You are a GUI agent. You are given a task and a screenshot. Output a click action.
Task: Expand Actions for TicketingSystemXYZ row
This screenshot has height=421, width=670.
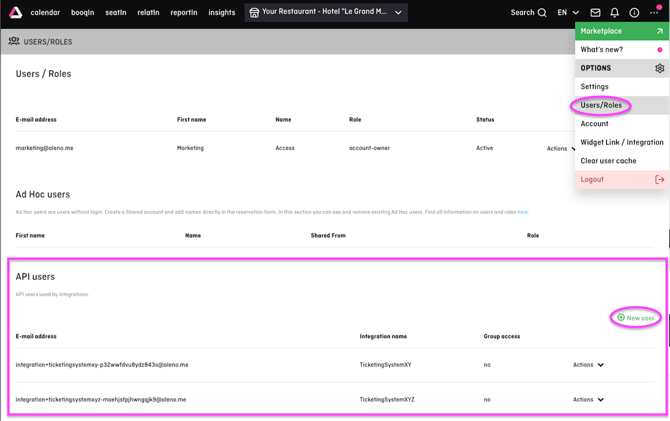[588, 399]
